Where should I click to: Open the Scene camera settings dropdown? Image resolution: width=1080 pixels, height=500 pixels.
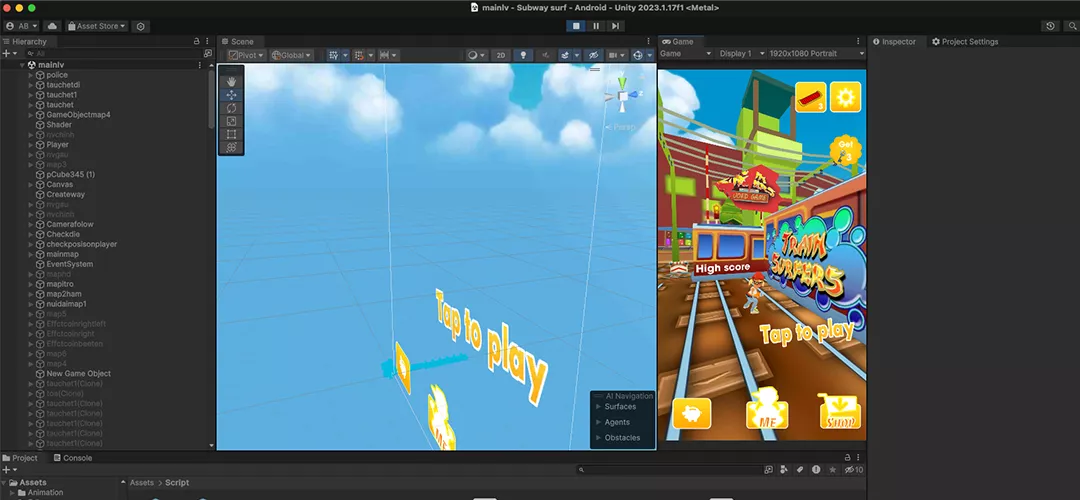(616, 55)
